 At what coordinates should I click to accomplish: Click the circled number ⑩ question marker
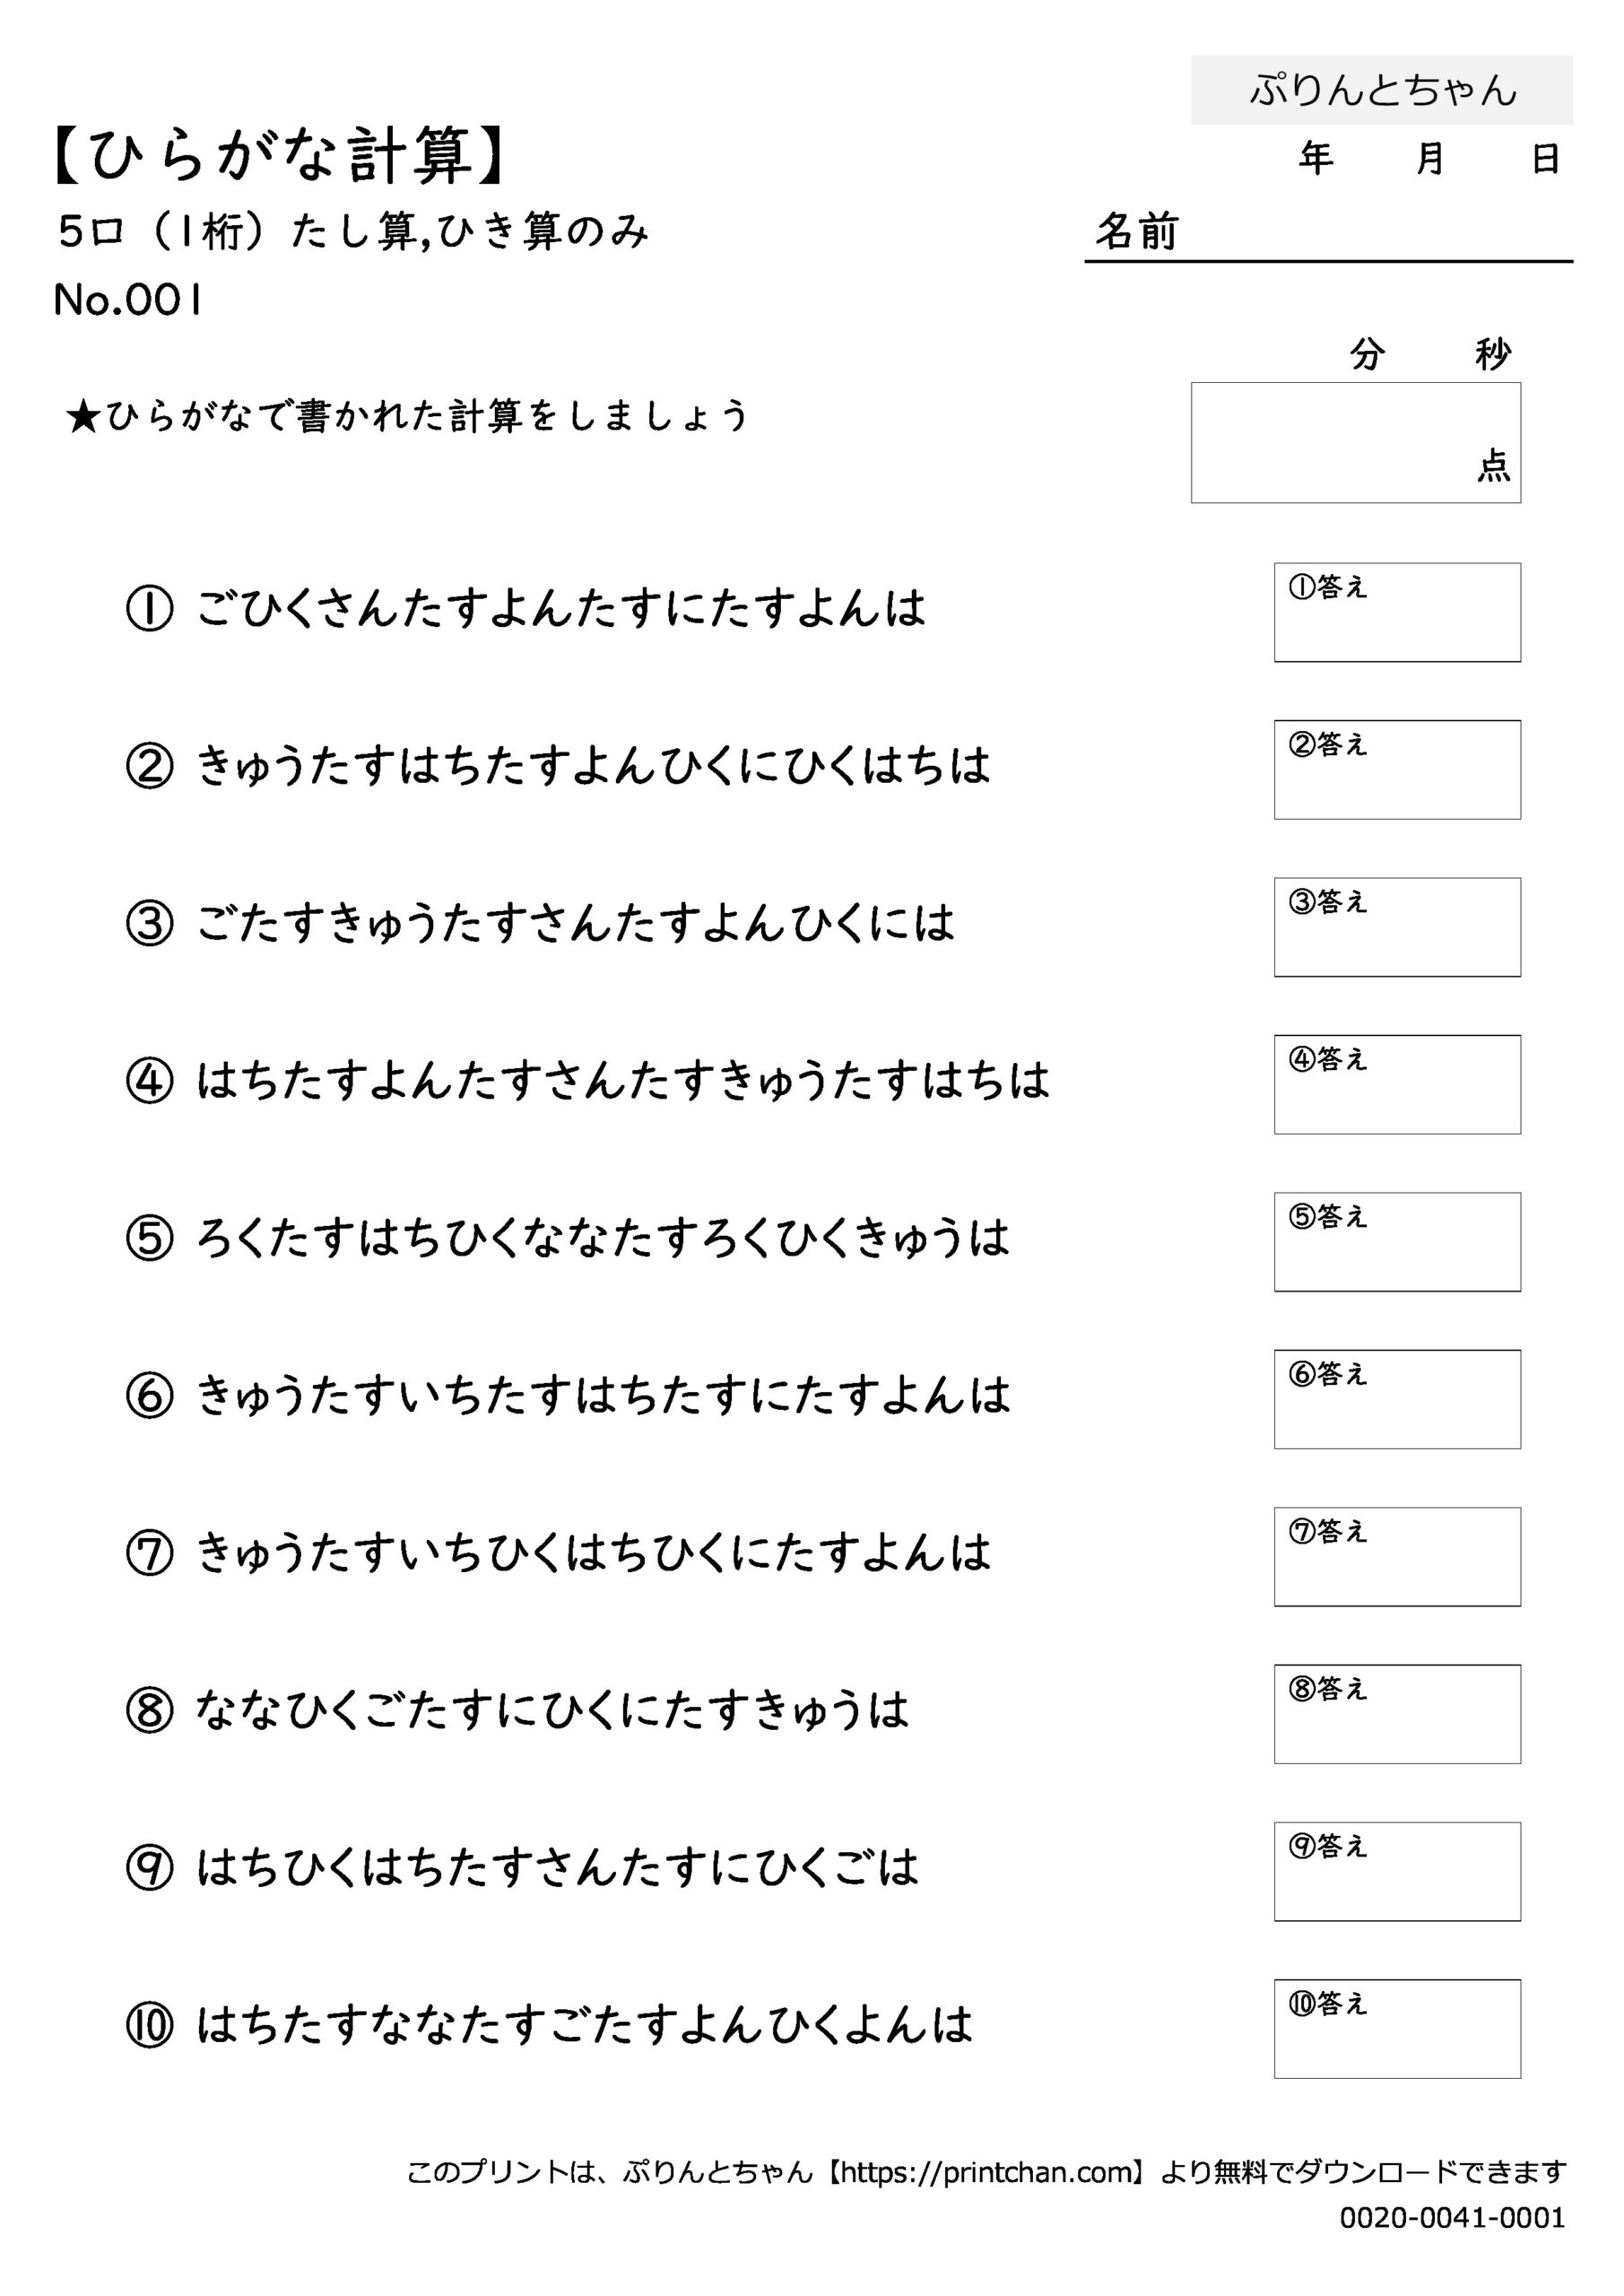pos(150,2026)
